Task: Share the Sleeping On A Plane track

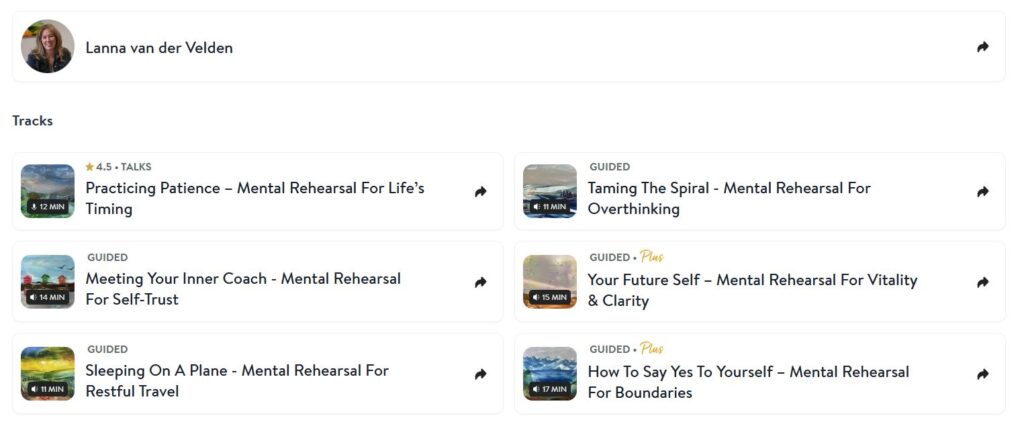Action: coord(480,375)
